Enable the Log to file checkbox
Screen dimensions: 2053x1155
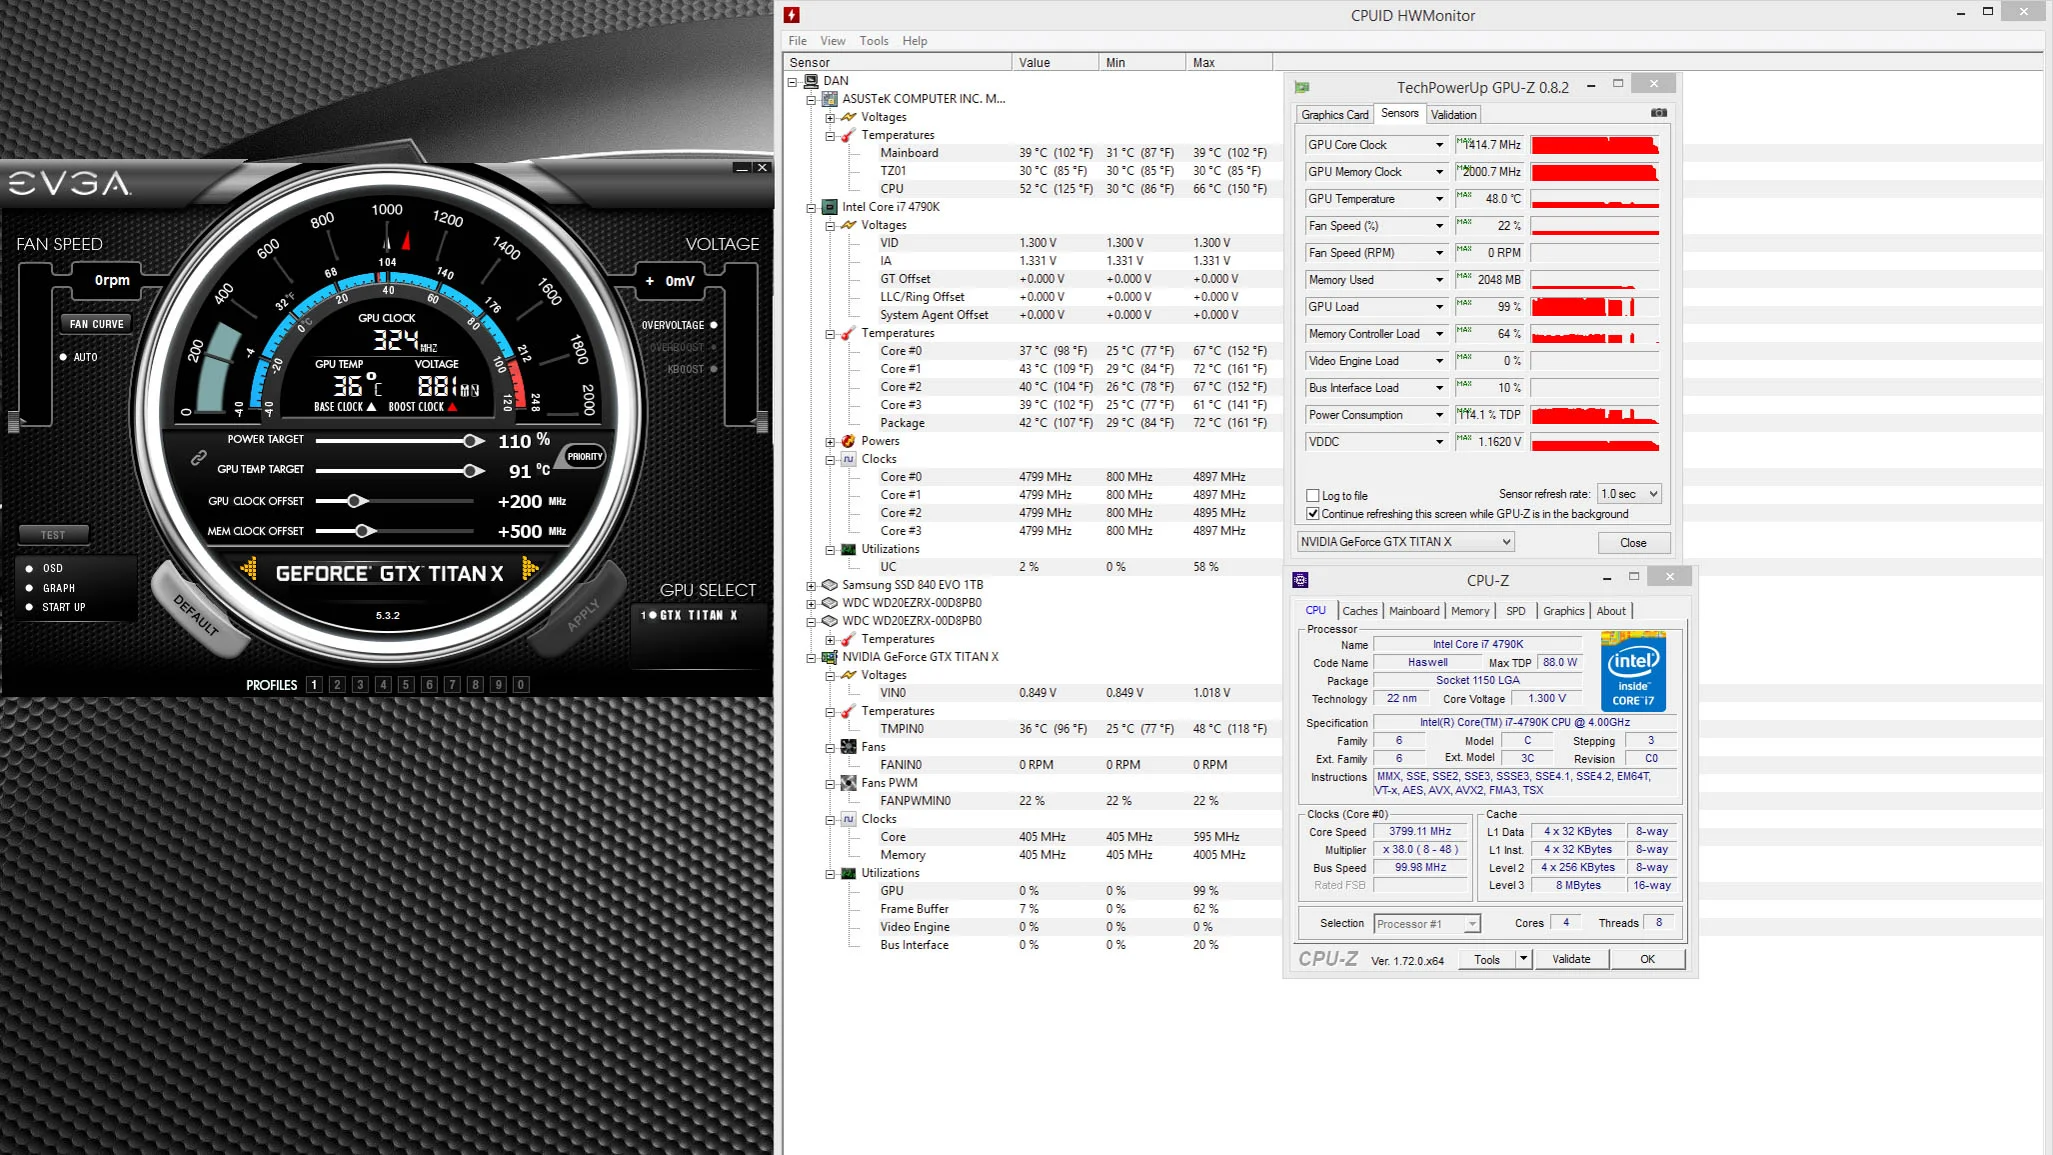(x=1312, y=496)
